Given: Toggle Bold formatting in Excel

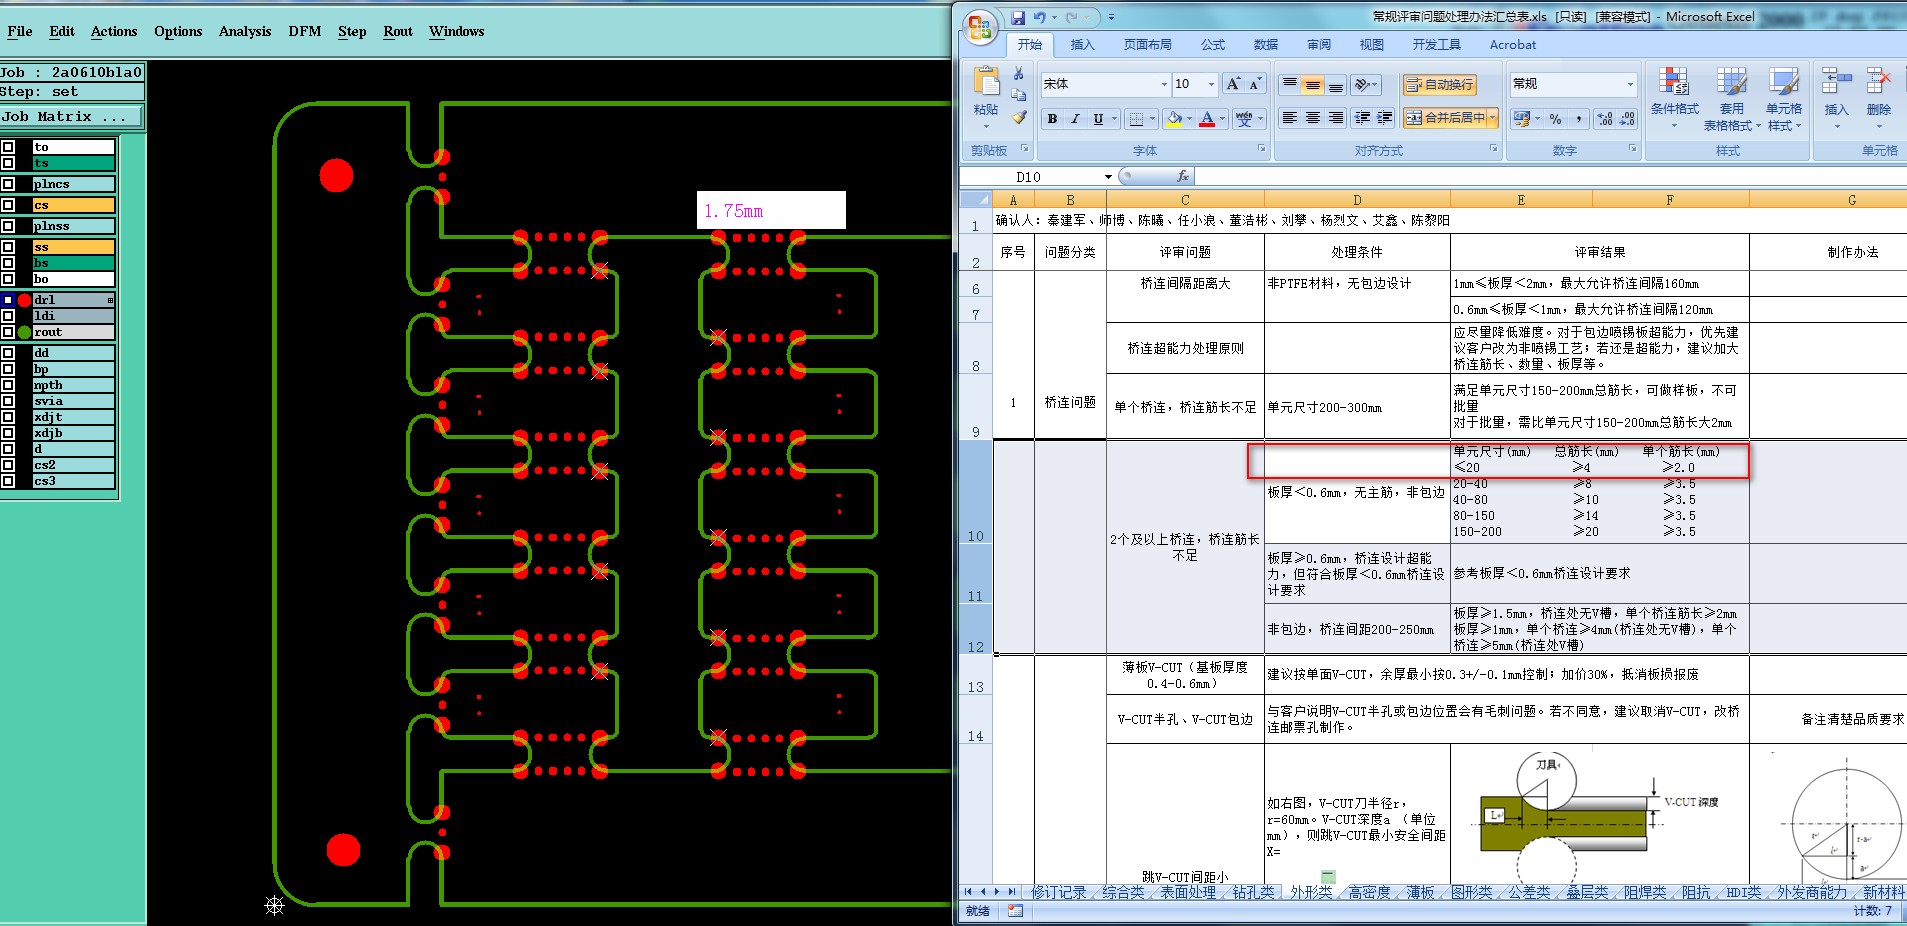Looking at the screenshot, I should coord(1052,119).
